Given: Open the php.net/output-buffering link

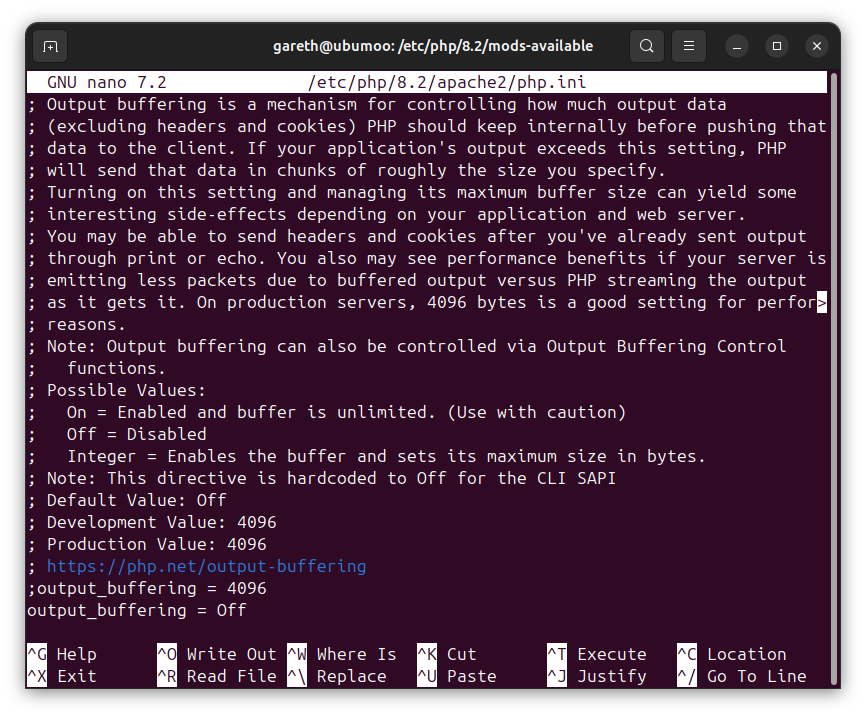Looking at the screenshot, I should [x=207, y=567].
